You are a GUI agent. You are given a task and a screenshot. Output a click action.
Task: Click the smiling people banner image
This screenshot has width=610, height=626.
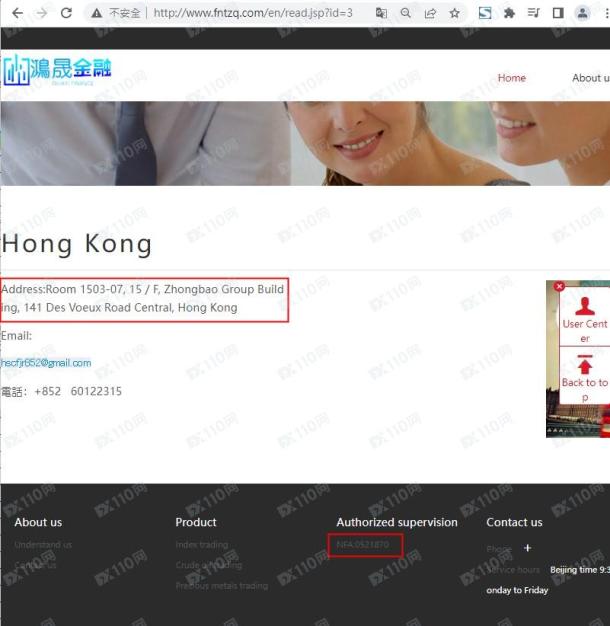click(305, 143)
